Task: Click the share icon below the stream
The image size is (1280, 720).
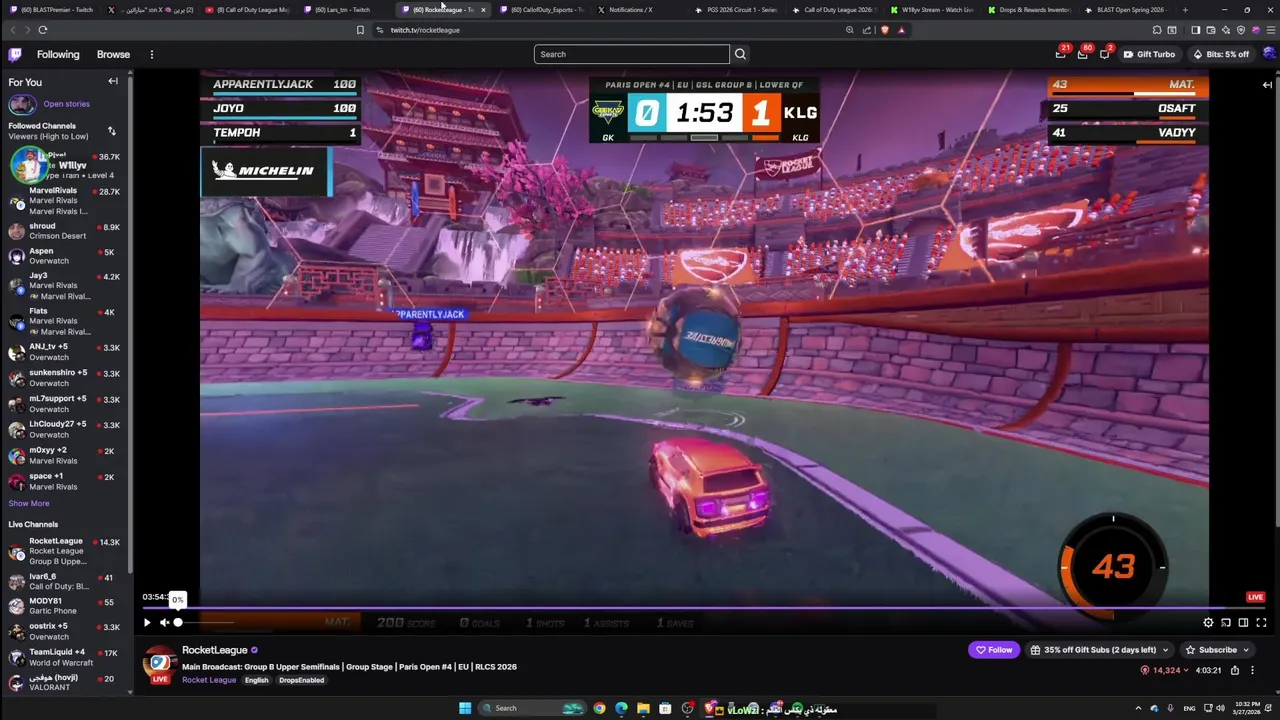Action: pyautogui.click(x=1235, y=670)
